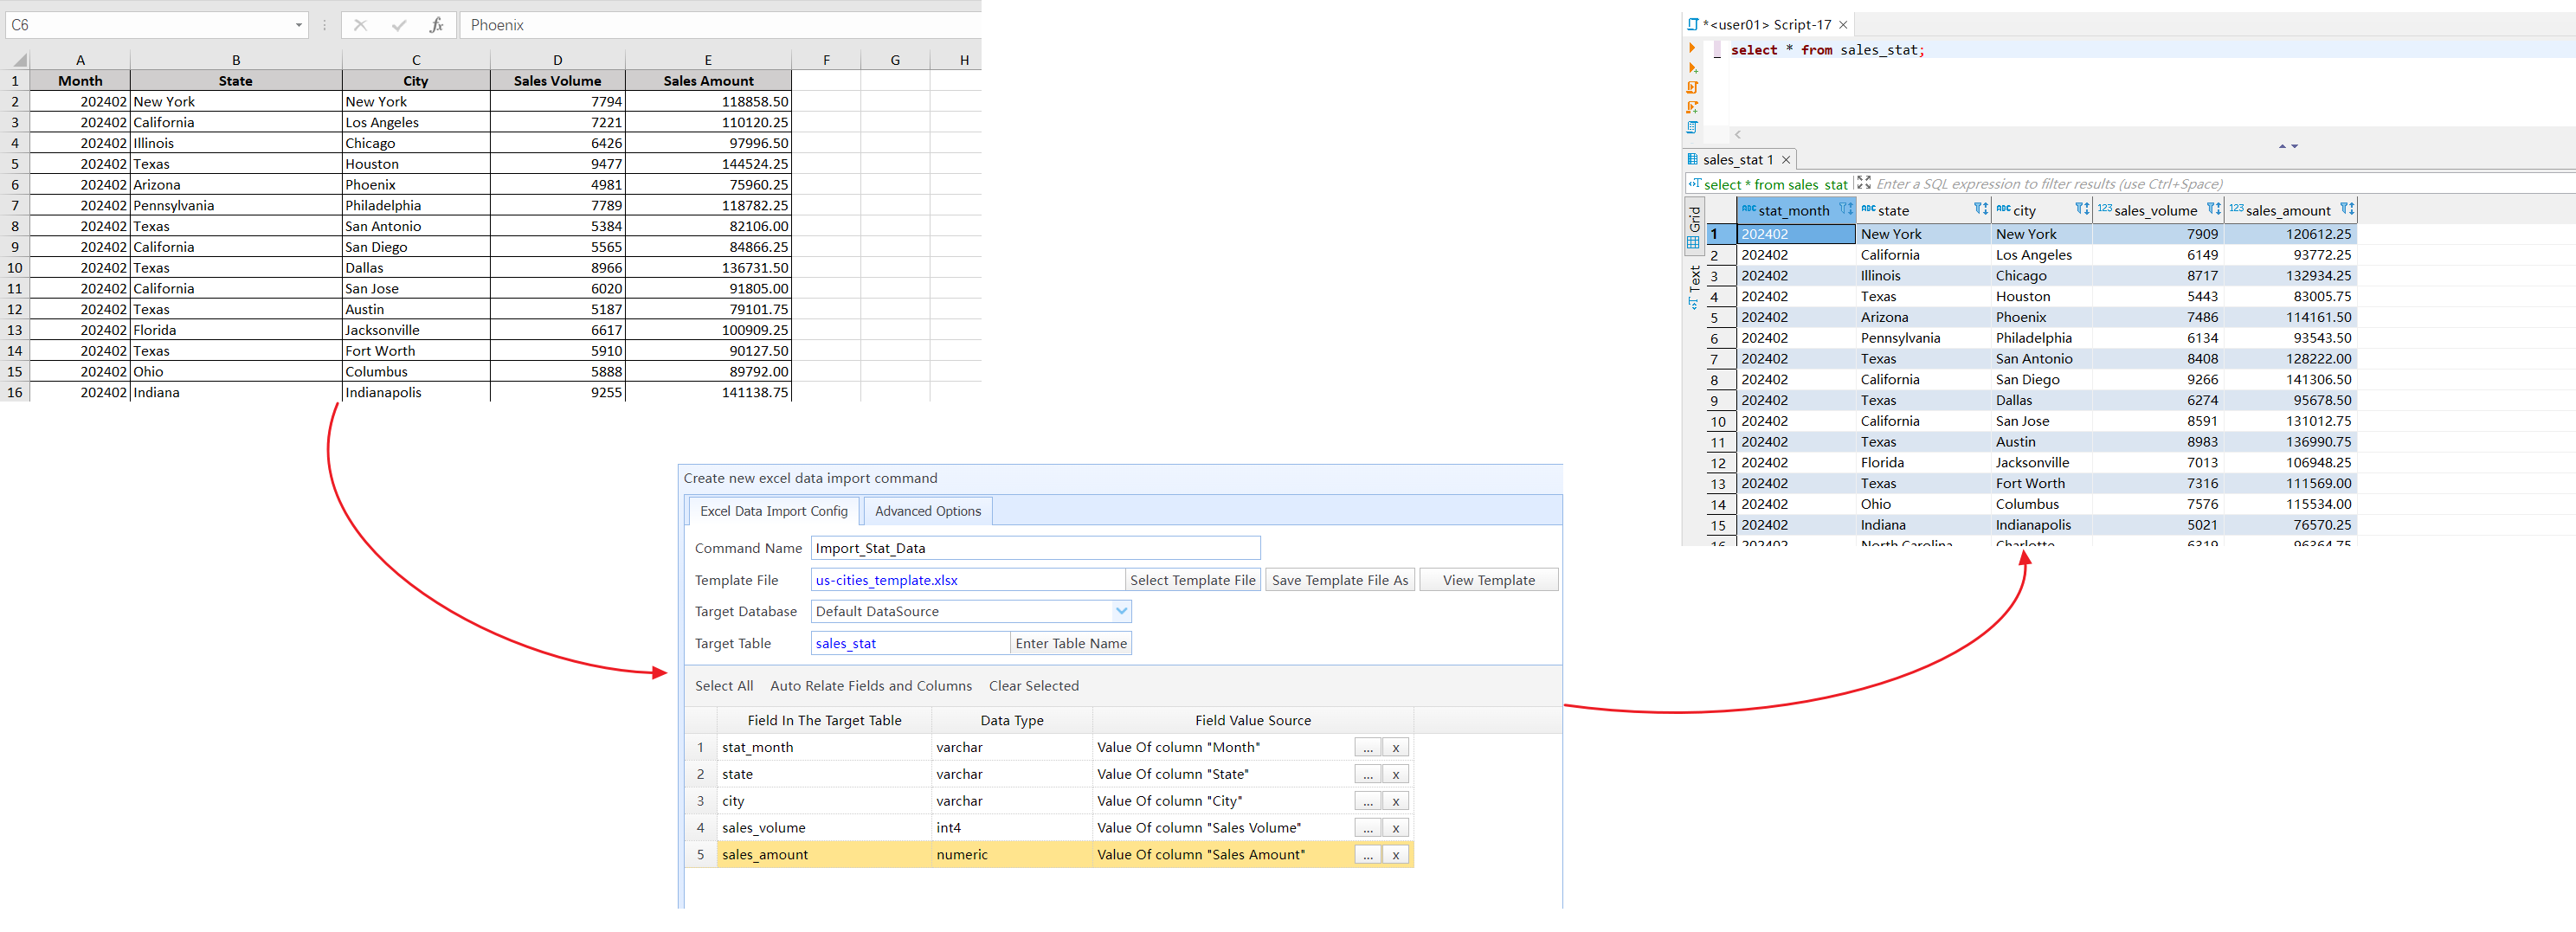
Task: Click Explain execution plan icon in SQL editor
Action: coord(1692,128)
